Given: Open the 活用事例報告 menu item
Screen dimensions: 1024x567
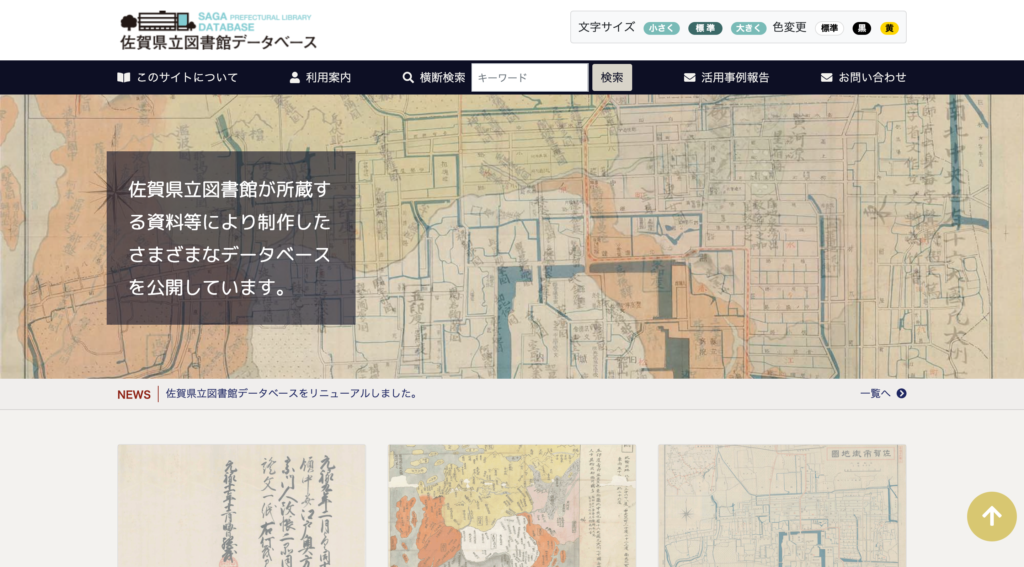Looking at the screenshot, I should pyautogui.click(x=727, y=77).
